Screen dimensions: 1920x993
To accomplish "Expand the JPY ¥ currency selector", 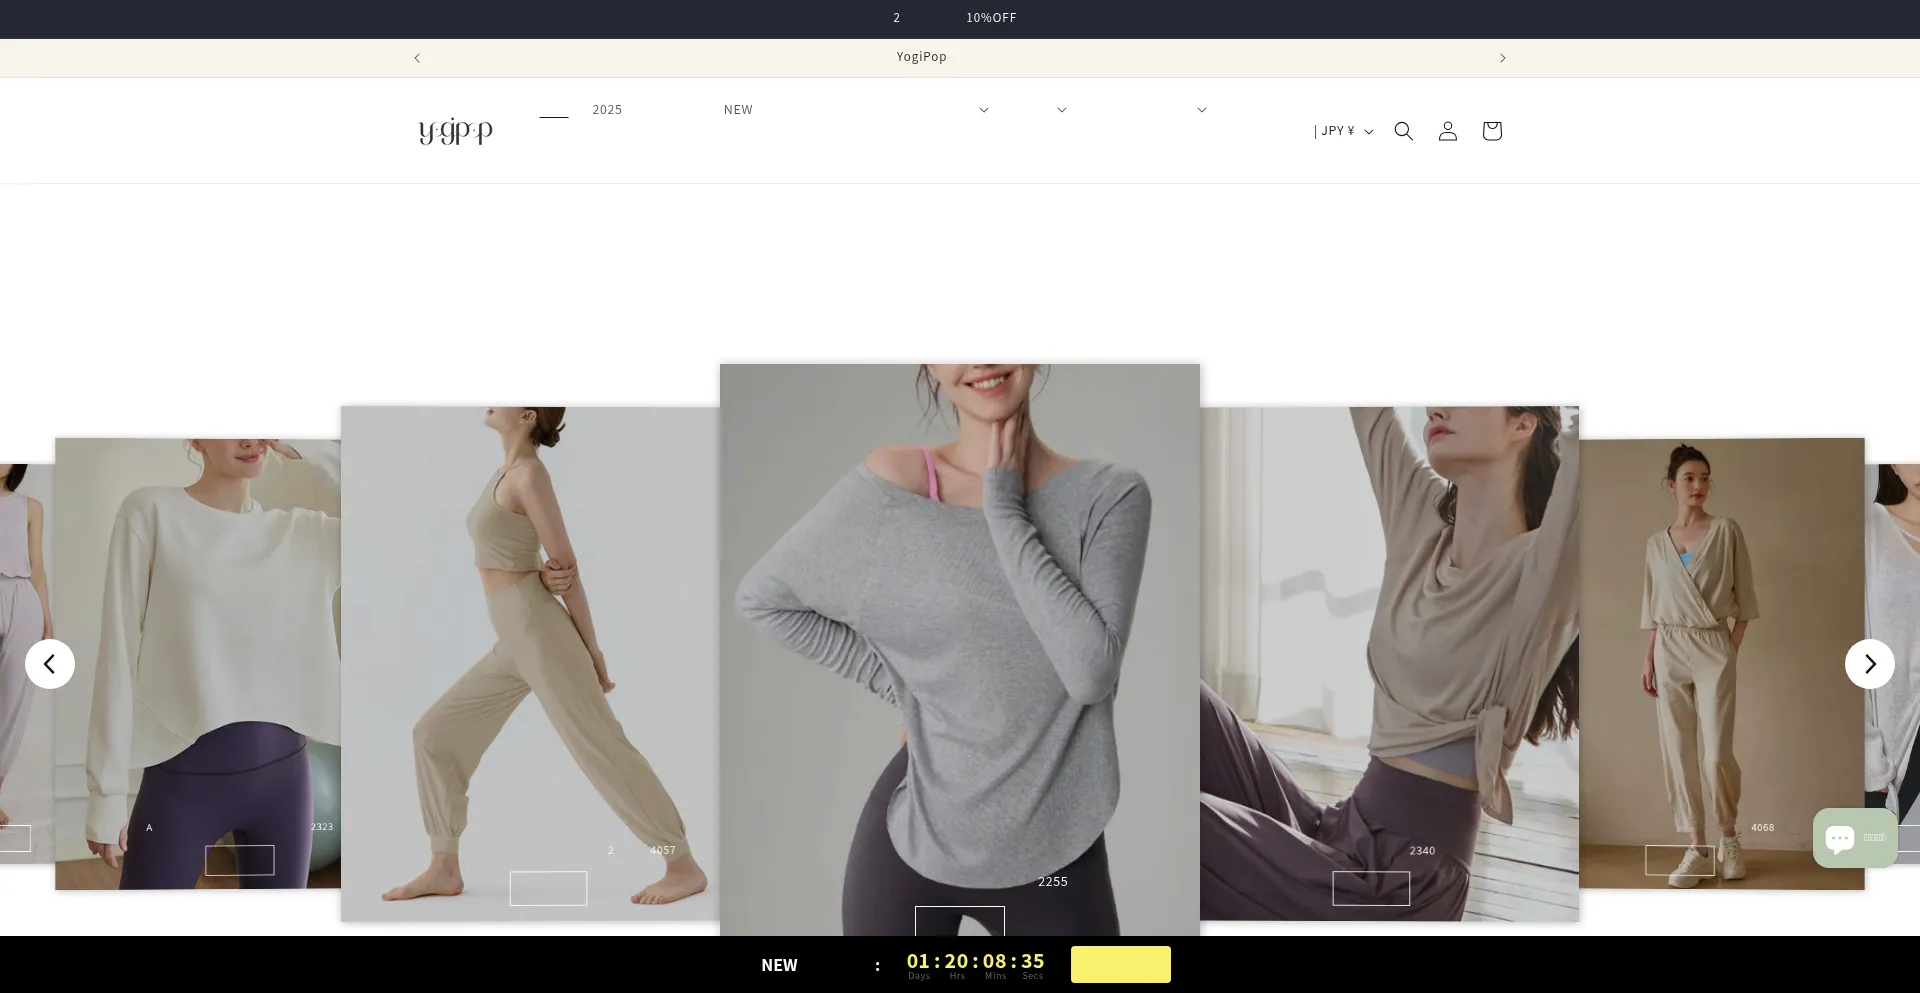I will [x=1343, y=131].
